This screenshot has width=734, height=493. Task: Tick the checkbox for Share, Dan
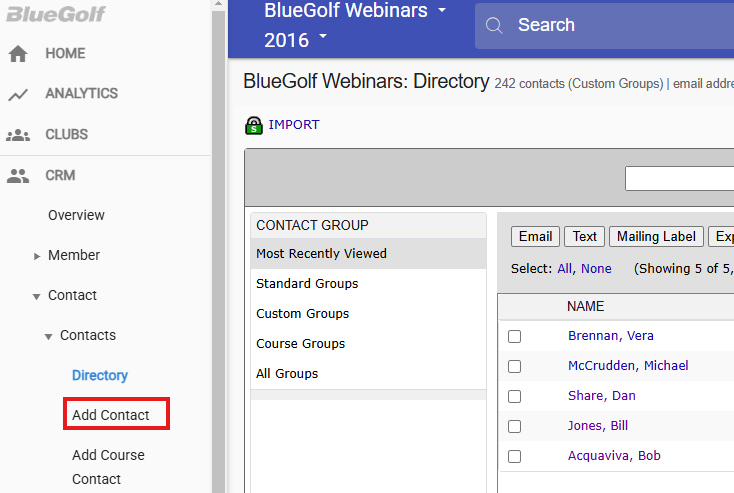point(514,397)
